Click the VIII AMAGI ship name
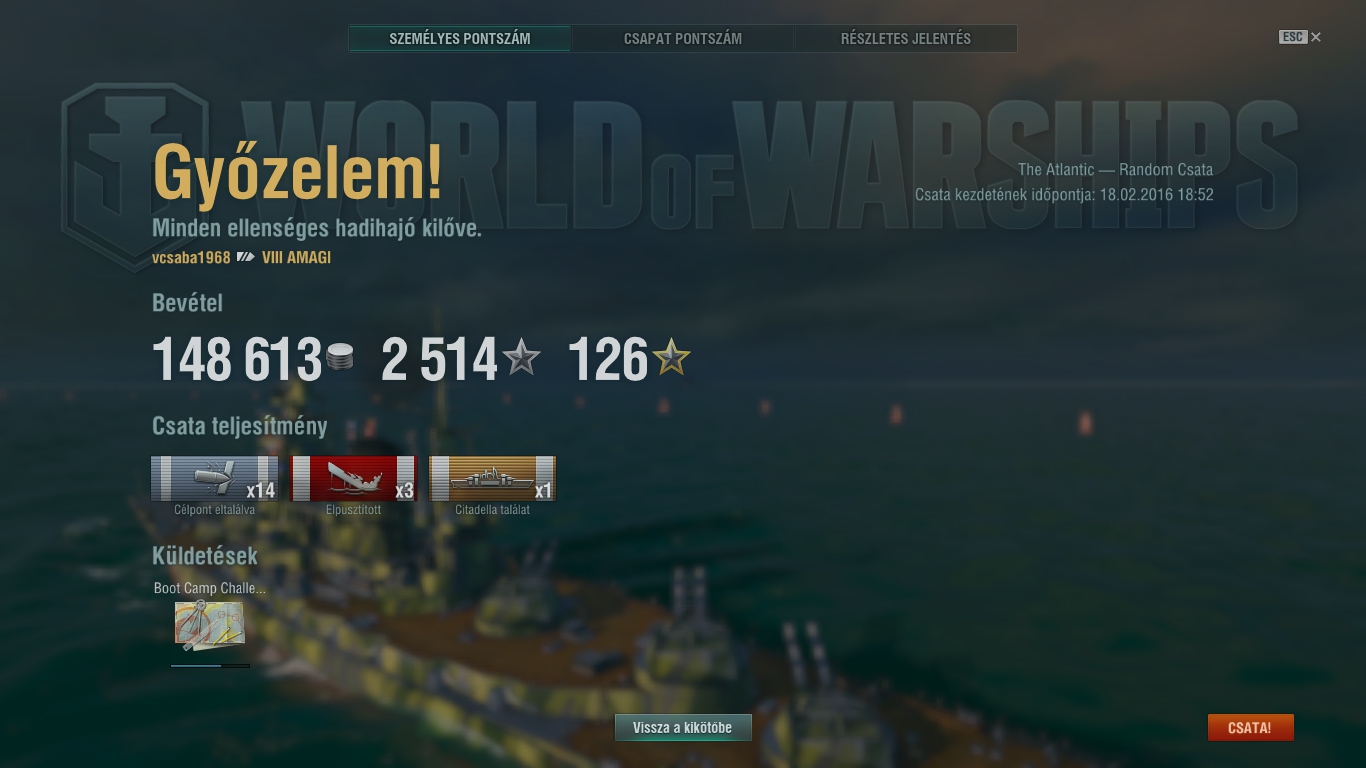Image resolution: width=1366 pixels, height=768 pixels. tap(296, 257)
